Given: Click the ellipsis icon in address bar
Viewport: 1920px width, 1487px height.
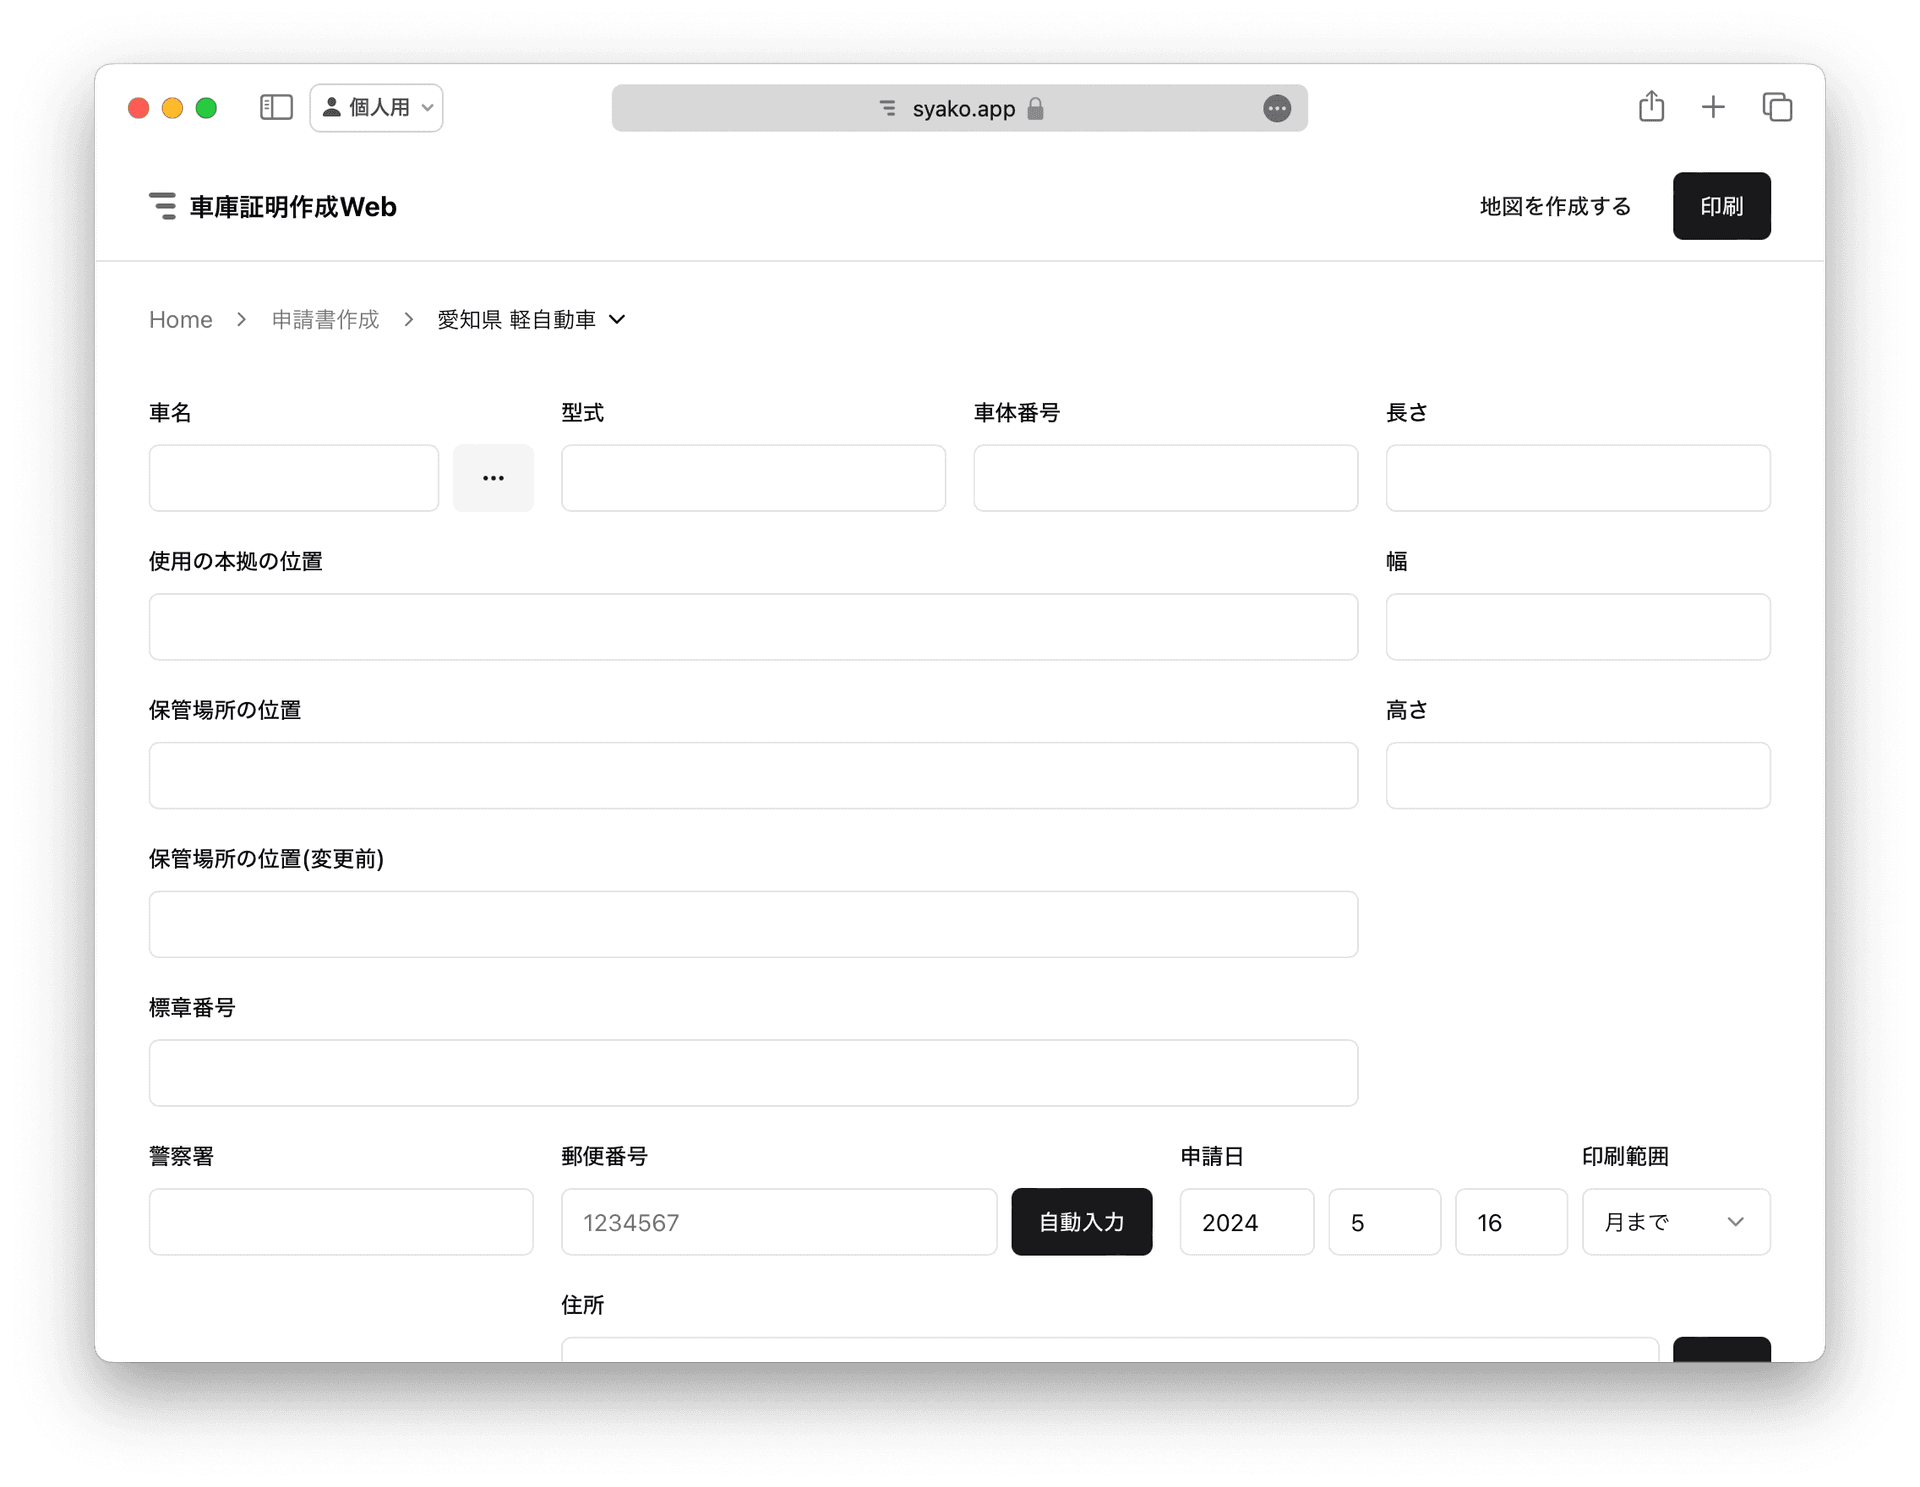Looking at the screenshot, I should (1277, 108).
